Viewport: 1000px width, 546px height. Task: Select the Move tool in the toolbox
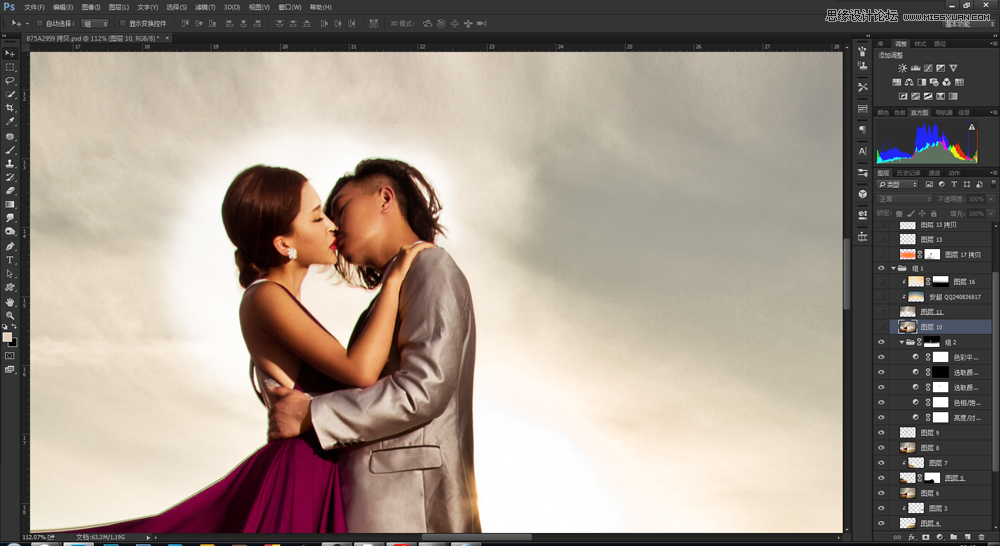(x=10, y=54)
